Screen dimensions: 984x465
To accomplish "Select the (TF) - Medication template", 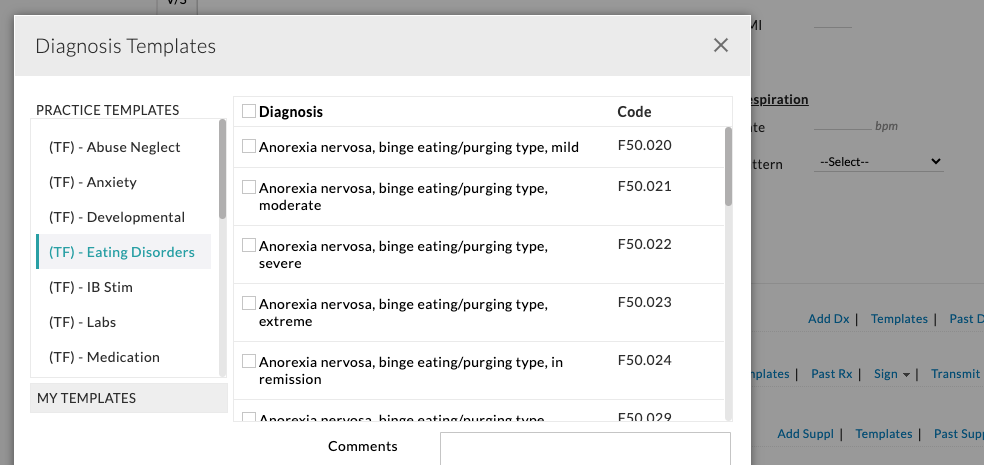I will click(x=103, y=357).
